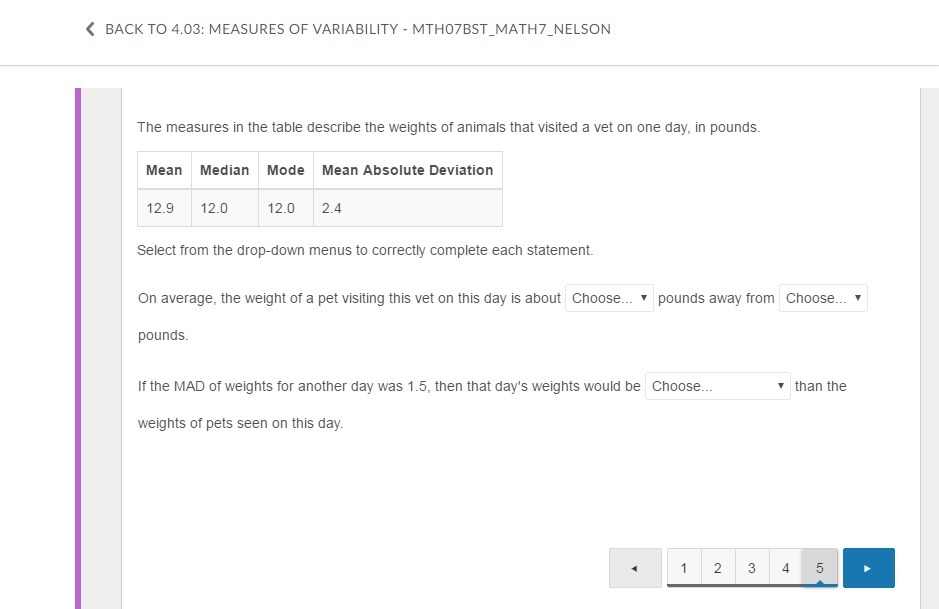Click the next page arrow button

[x=868, y=568]
